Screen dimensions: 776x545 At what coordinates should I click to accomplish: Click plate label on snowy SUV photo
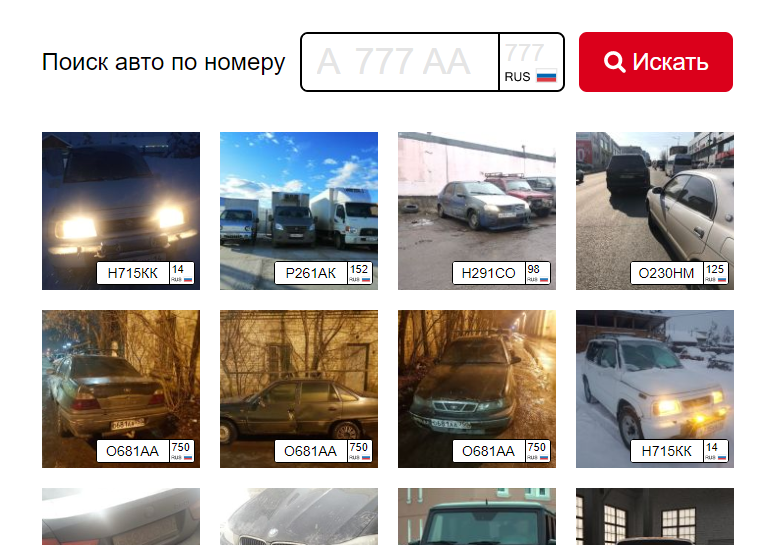tap(679, 451)
